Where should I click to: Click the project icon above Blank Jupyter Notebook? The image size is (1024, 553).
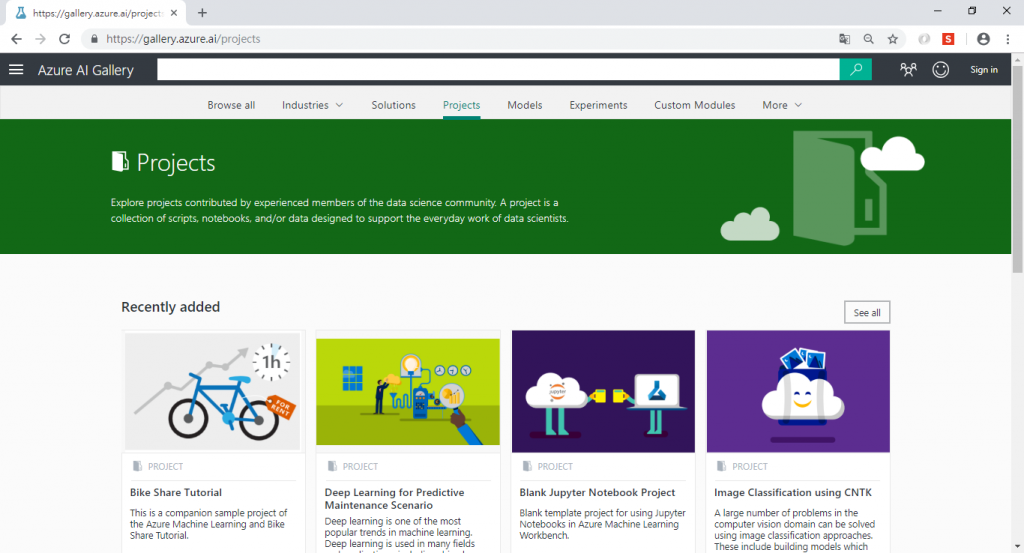527,466
